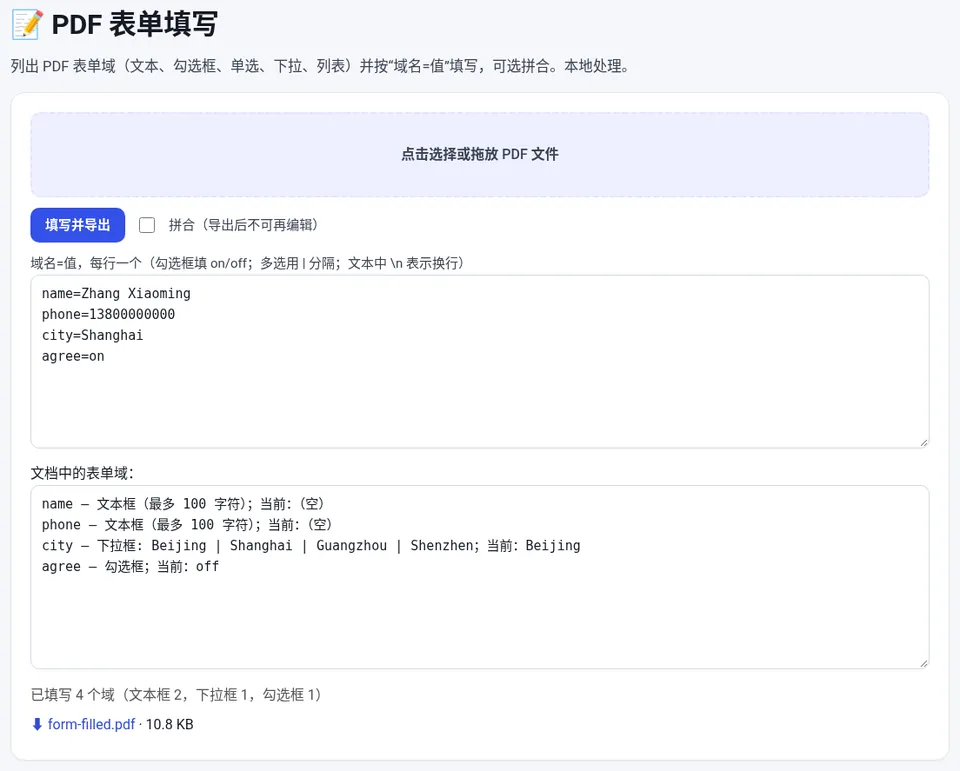Click the field-values textarea resize handle
This screenshot has height=771, width=960.
tap(924, 443)
